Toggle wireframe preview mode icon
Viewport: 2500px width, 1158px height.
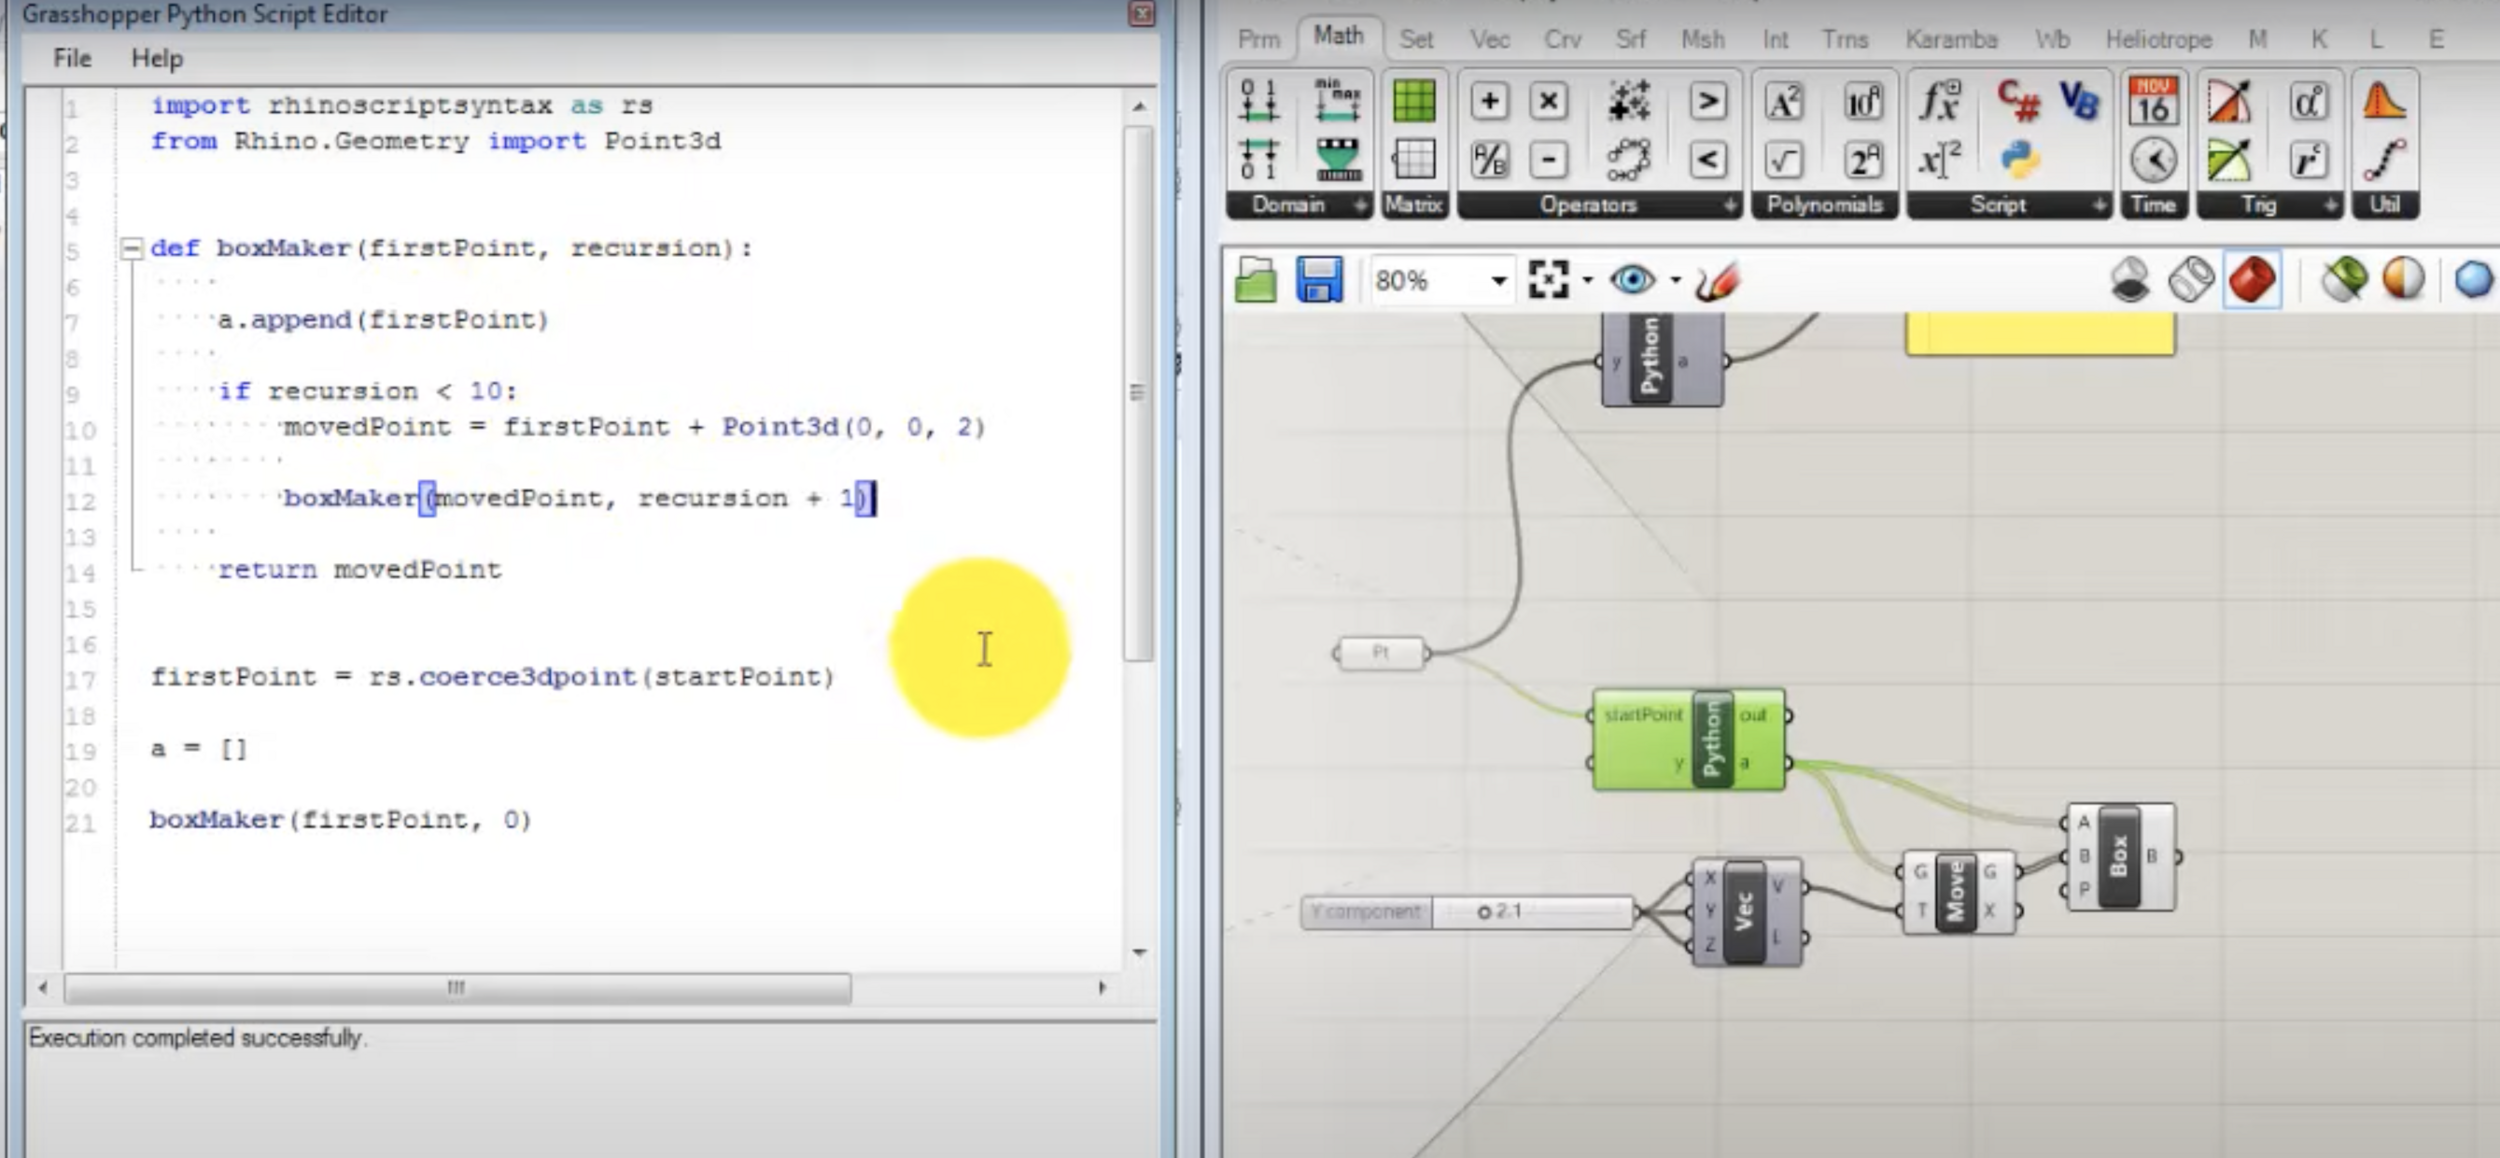(2191, 279)
